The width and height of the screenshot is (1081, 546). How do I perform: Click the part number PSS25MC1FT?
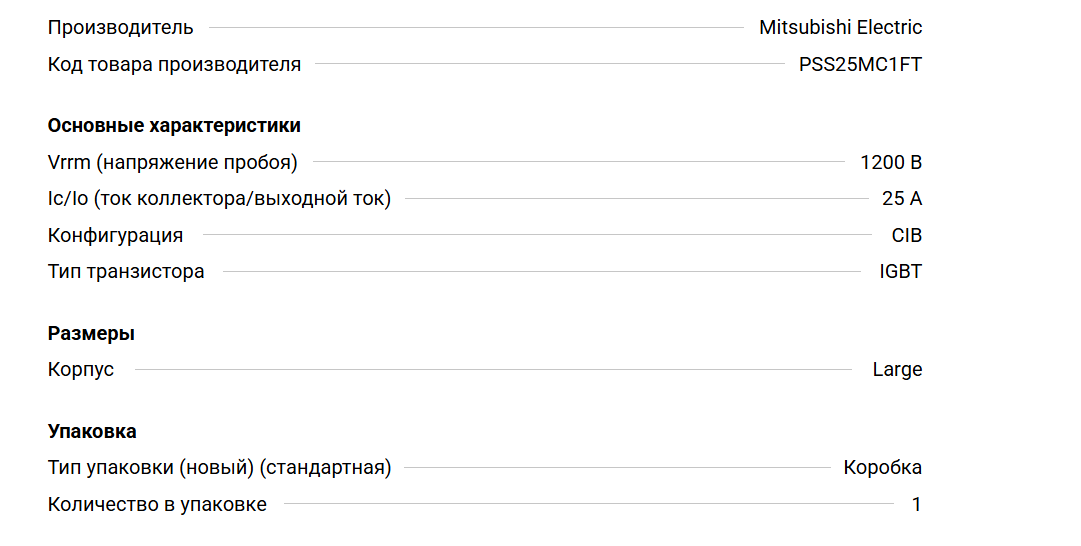coord(860,65)
